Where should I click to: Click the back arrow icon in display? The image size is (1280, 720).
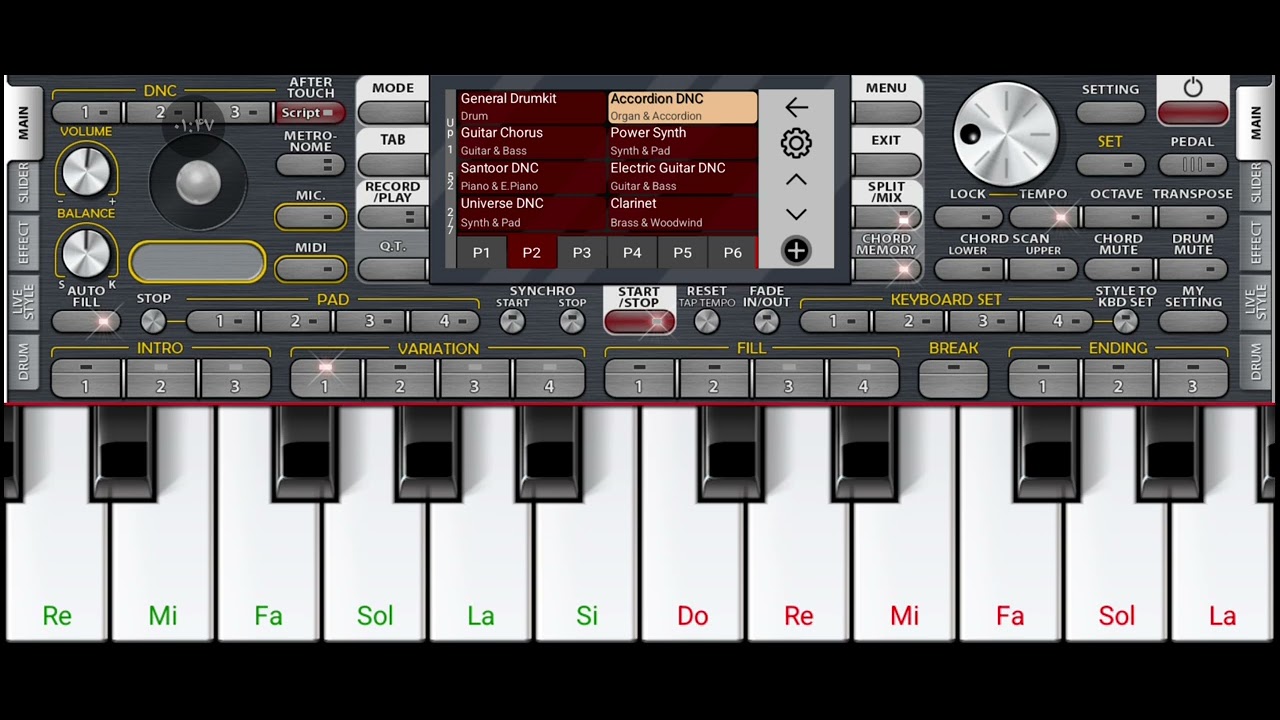(x=796, y=107)
